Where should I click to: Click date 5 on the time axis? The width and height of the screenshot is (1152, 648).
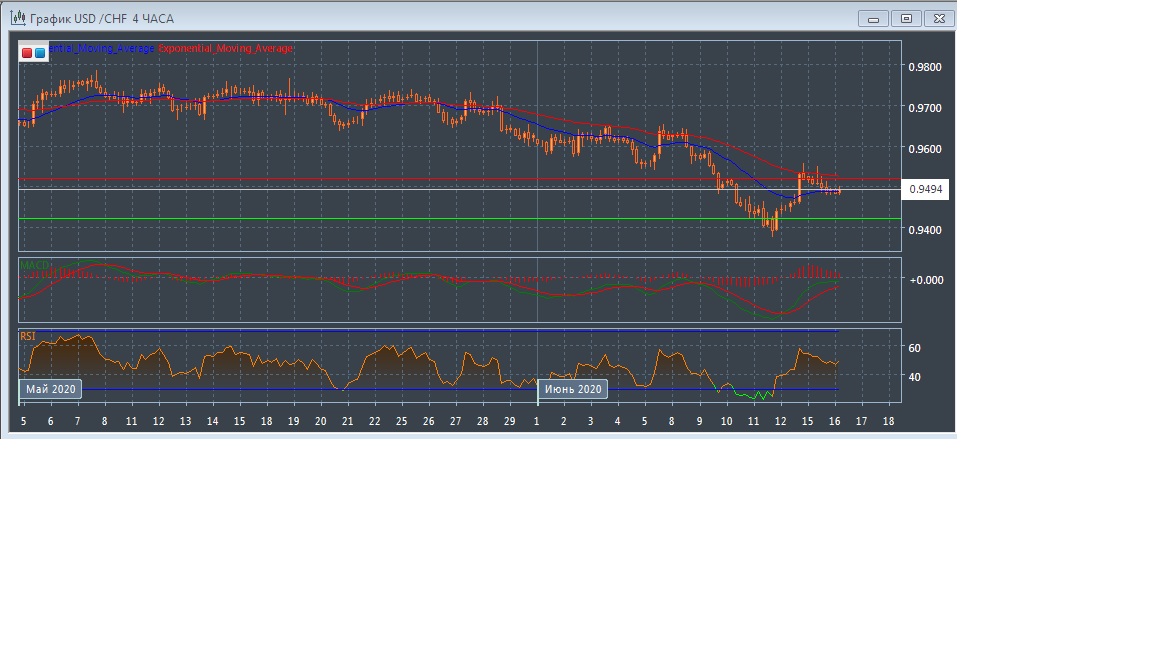coord(23,422)
